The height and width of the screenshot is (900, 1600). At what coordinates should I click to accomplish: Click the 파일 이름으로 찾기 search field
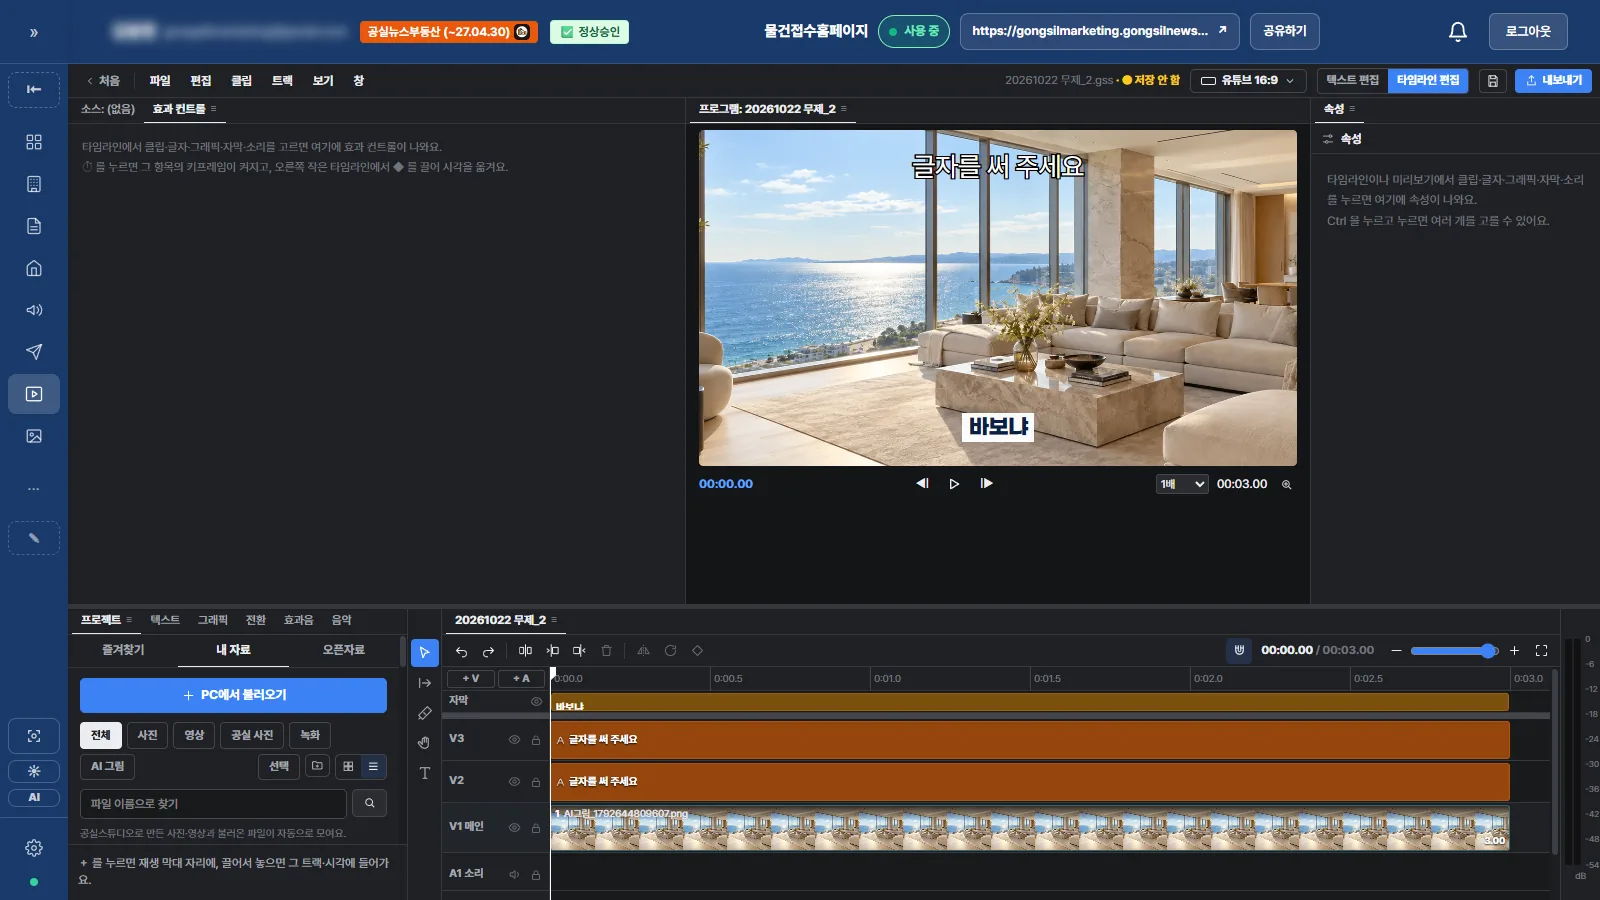[213, 804]
